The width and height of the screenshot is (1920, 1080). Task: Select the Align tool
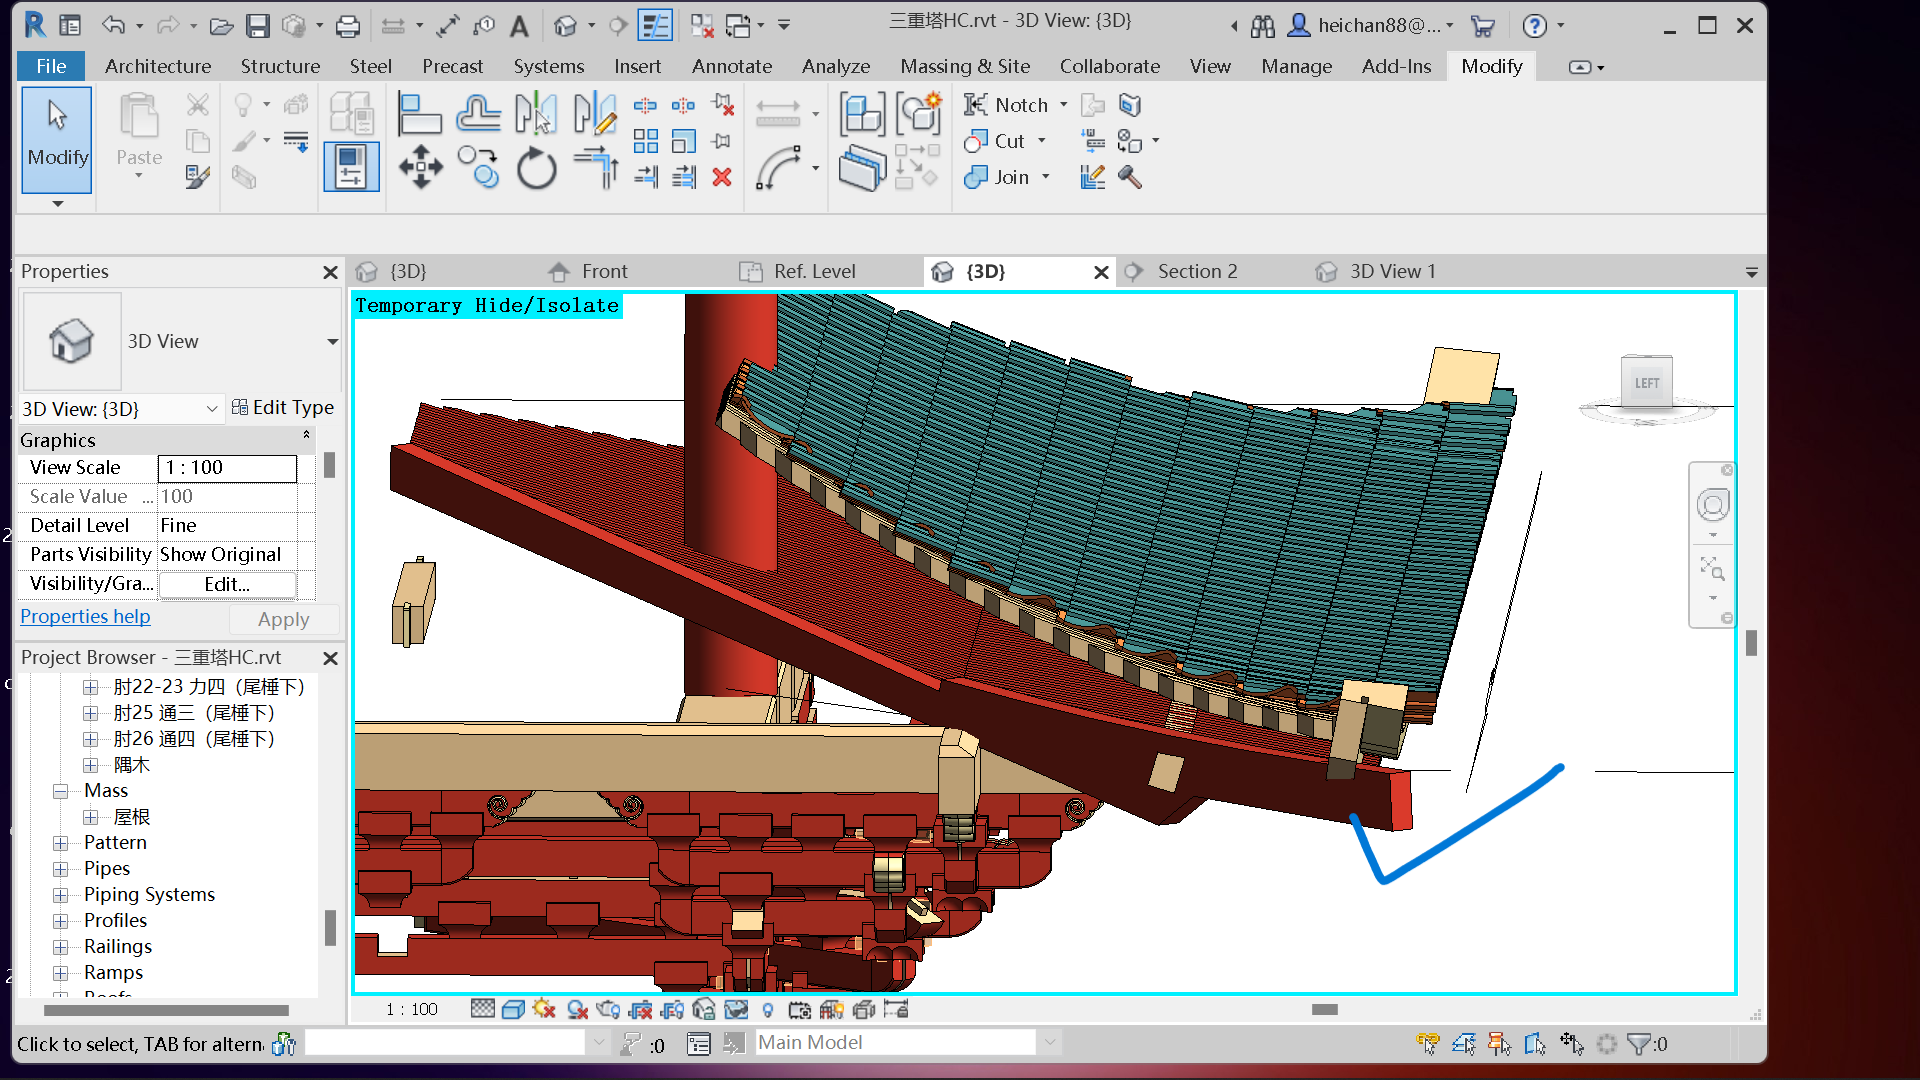[420, 113]
